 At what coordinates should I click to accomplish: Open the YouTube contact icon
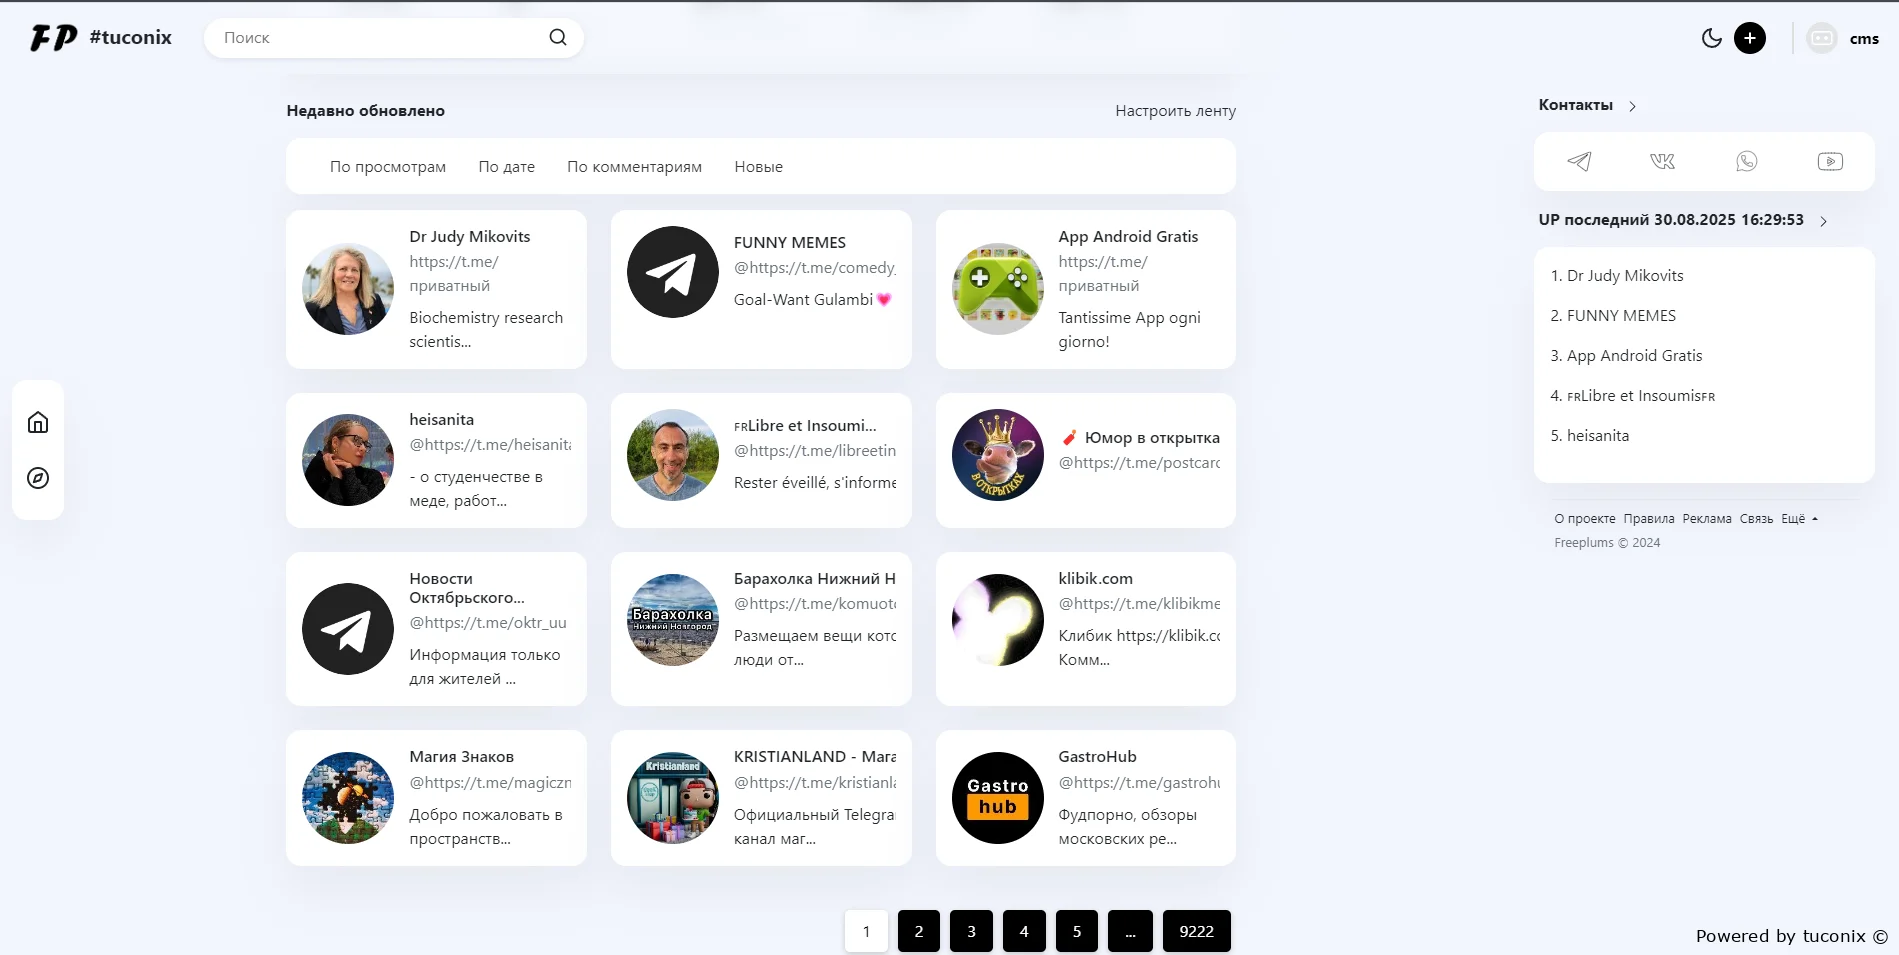1830,162
